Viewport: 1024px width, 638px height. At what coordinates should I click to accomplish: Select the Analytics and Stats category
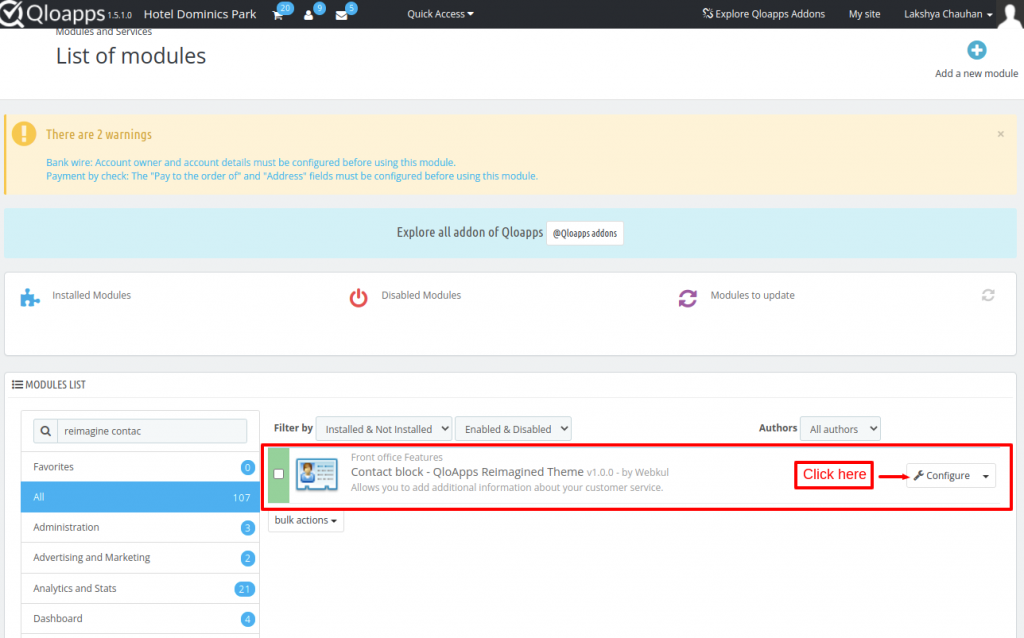(x=140, y=588)
